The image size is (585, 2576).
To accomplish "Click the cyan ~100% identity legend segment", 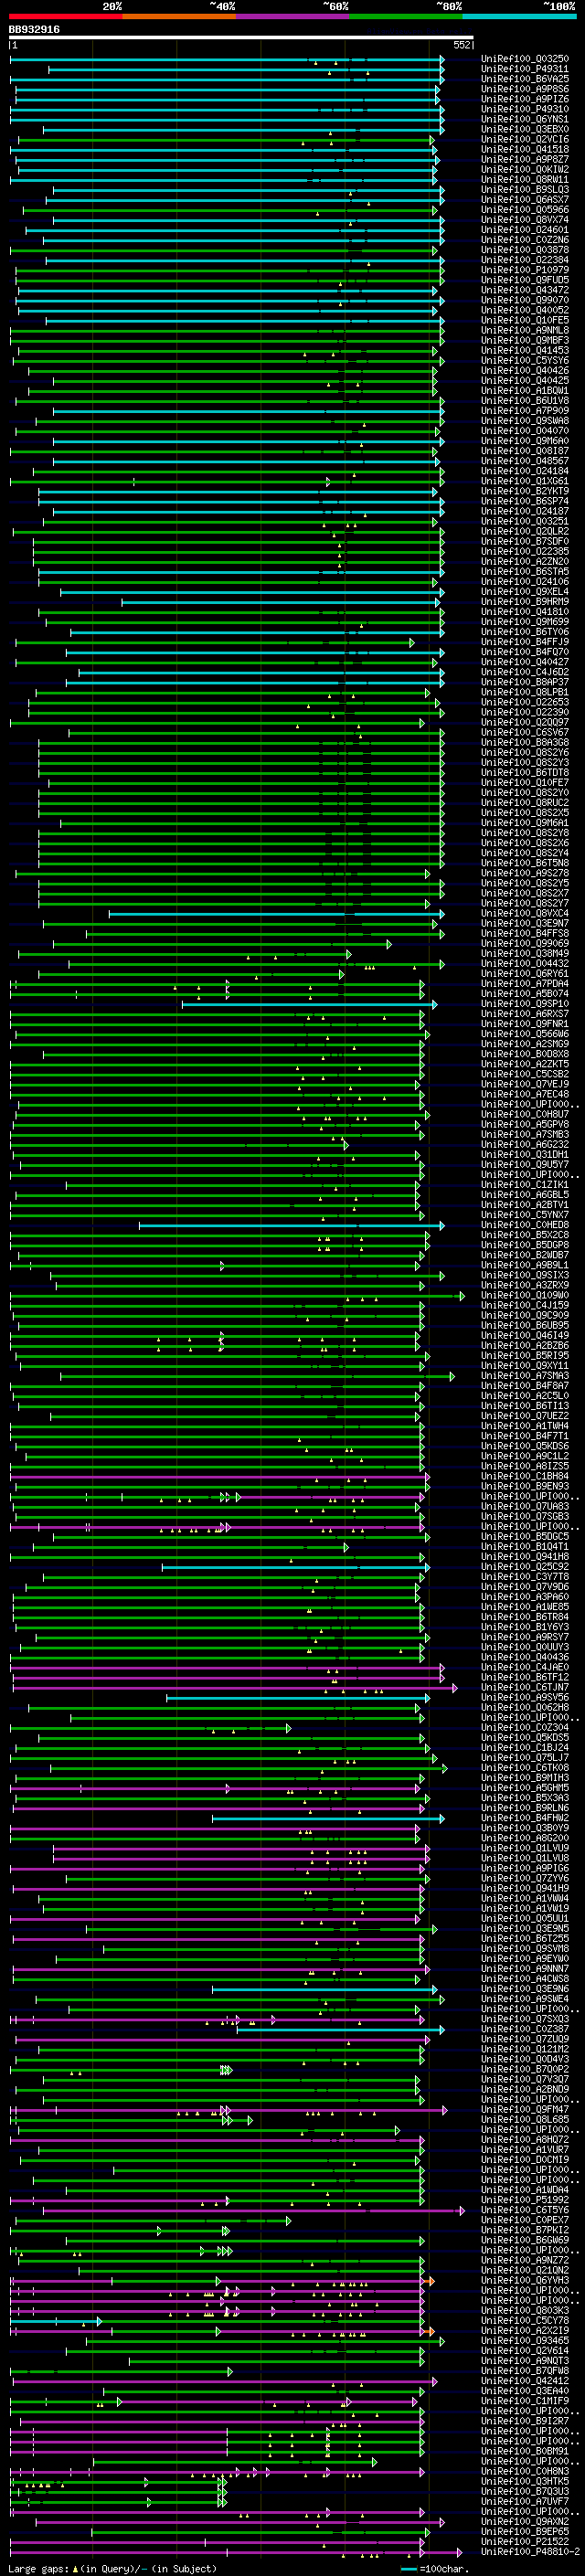I will tap(519, 16).
